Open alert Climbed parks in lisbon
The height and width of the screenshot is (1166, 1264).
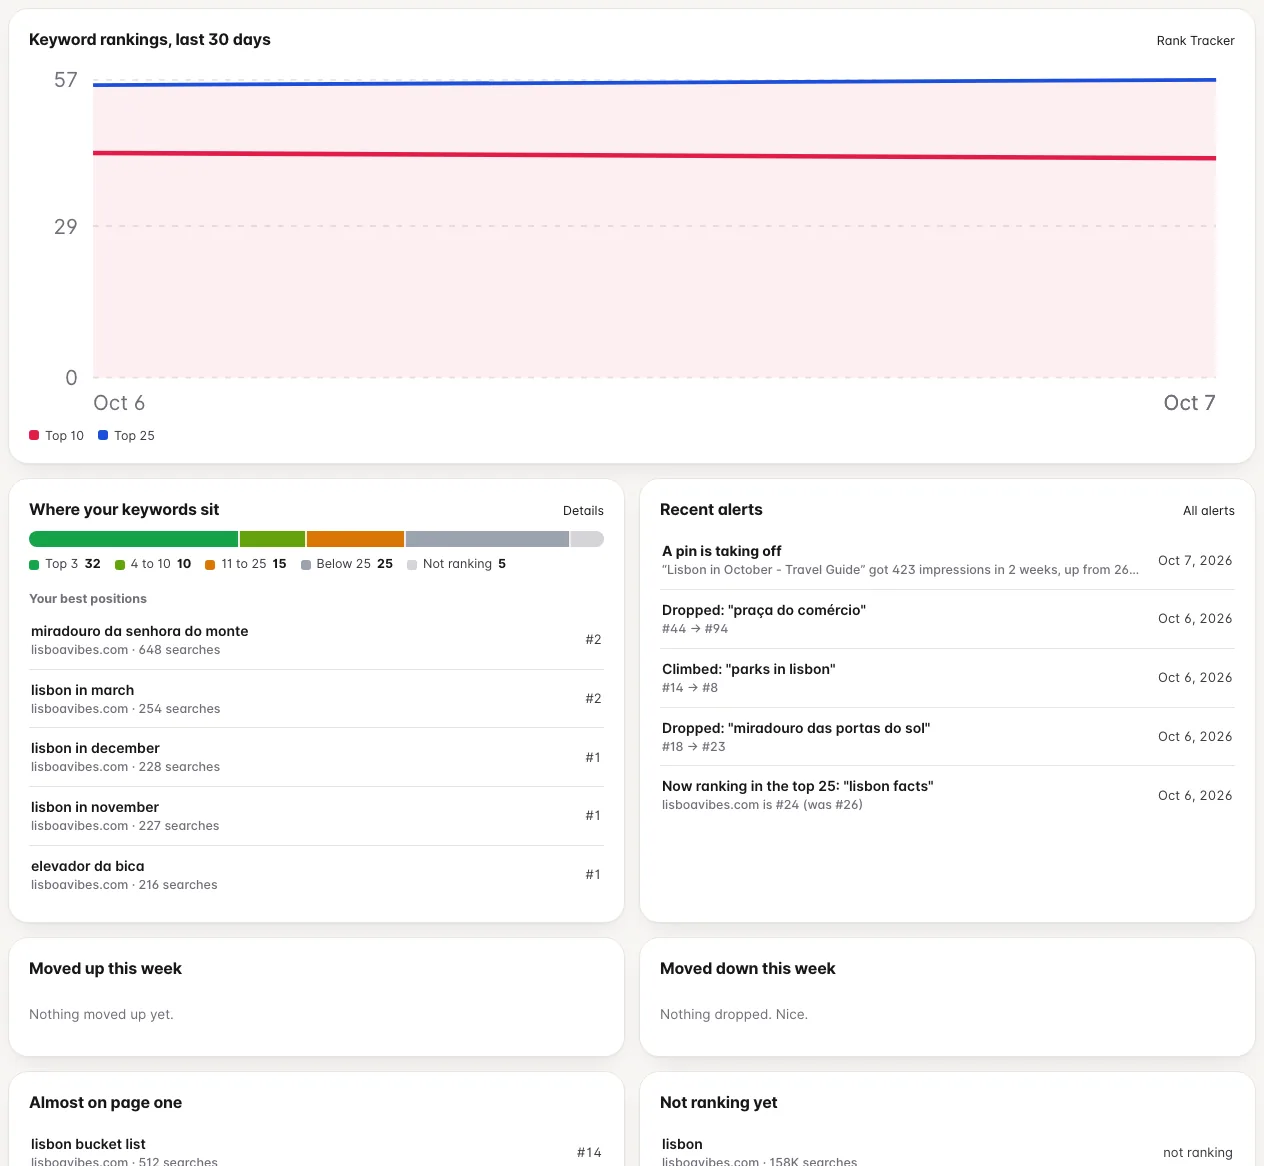947,678
